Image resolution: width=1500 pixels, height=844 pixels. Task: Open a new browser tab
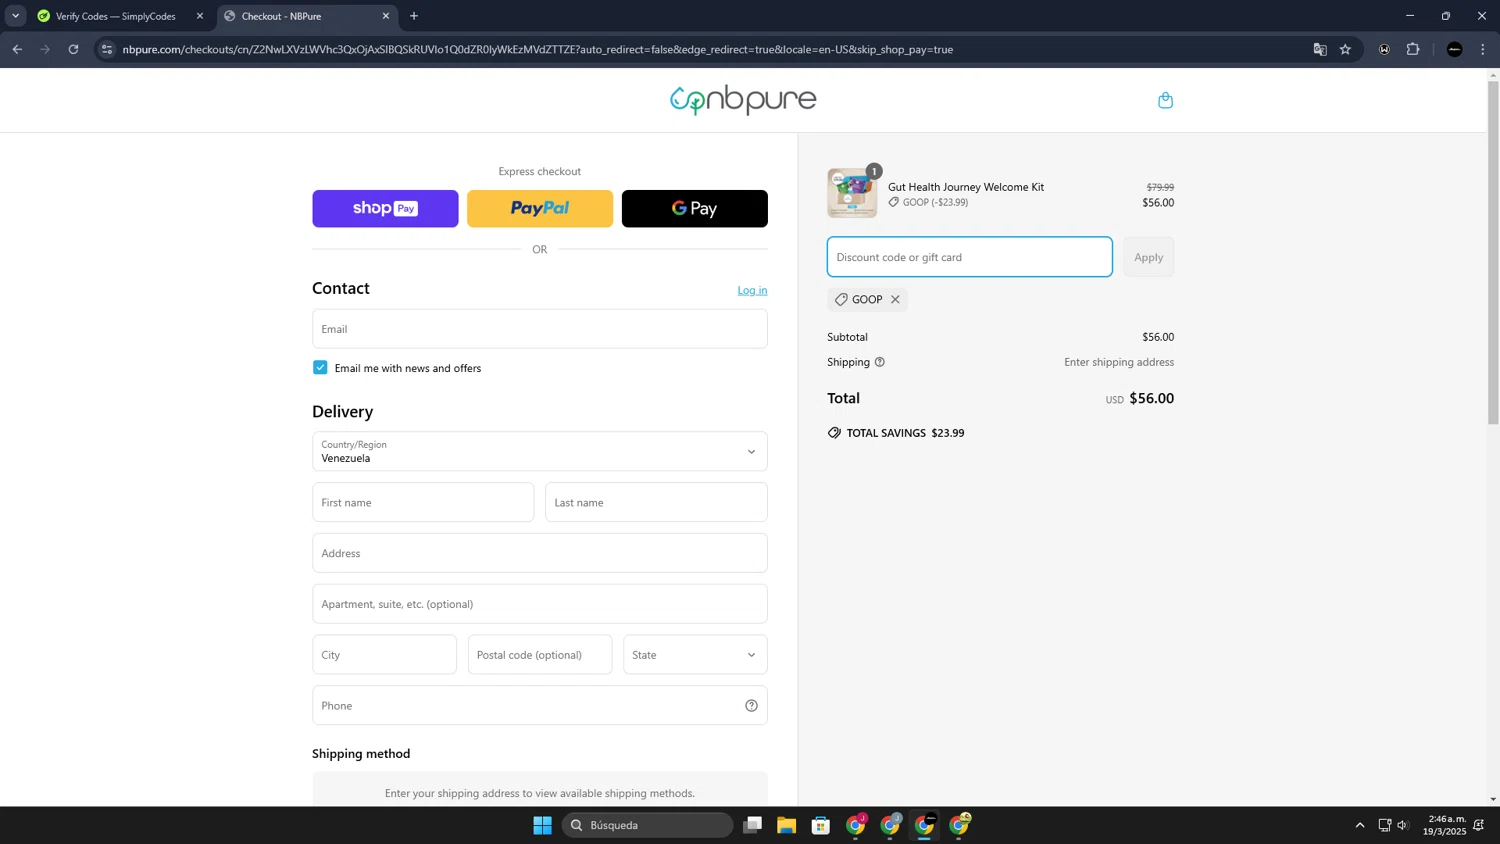(414, 16)
